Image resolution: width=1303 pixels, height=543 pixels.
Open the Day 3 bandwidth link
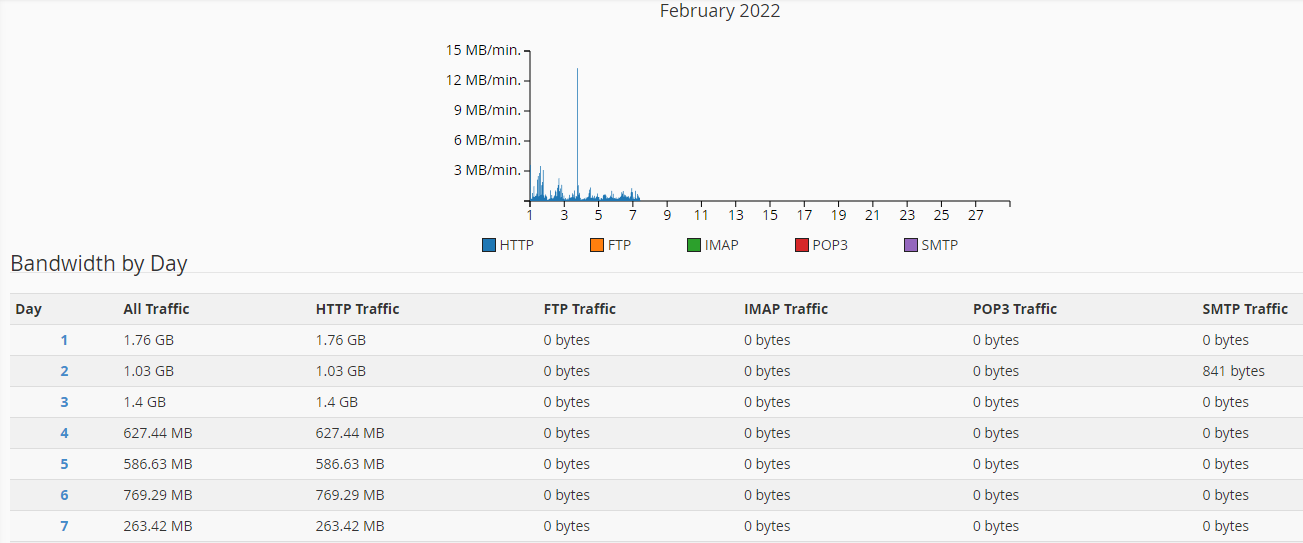[64, 402]
